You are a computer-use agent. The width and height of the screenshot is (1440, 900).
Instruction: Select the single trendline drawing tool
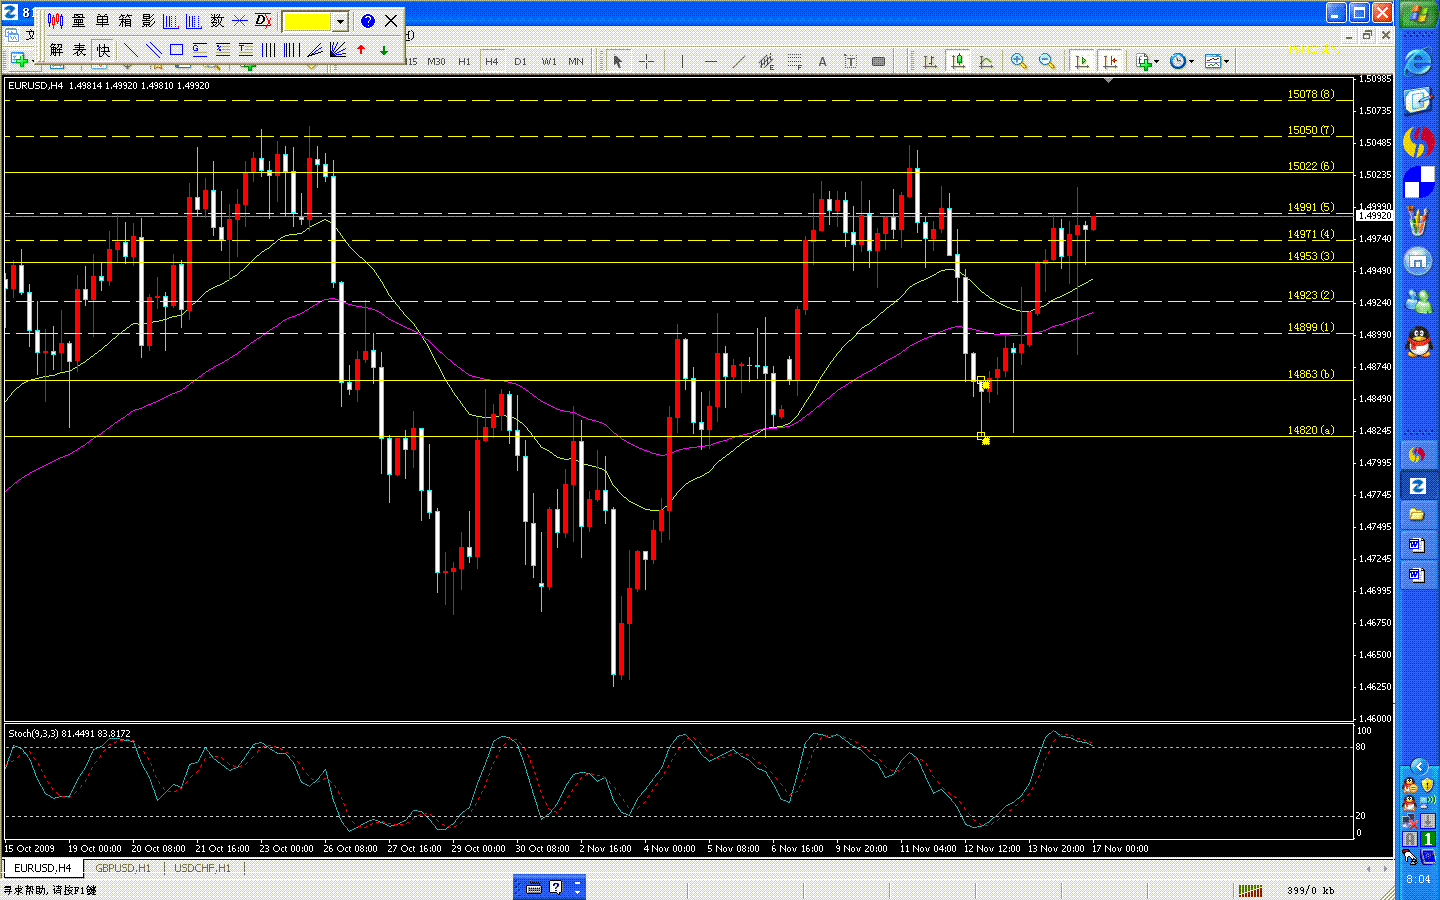[130, 50]
